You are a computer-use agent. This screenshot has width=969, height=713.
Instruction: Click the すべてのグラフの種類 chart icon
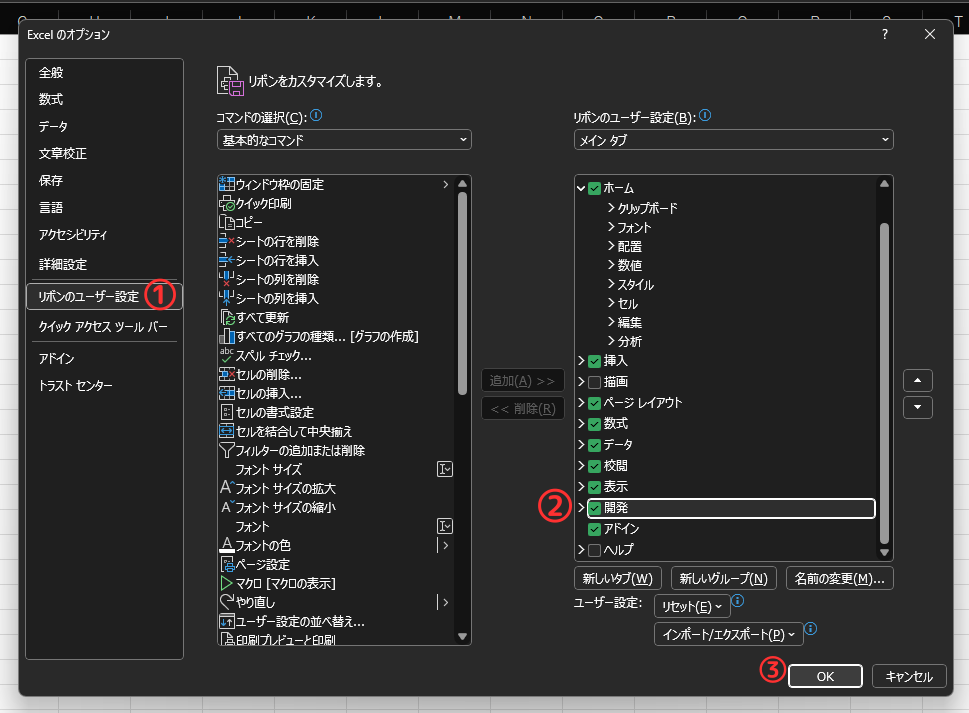227,337
